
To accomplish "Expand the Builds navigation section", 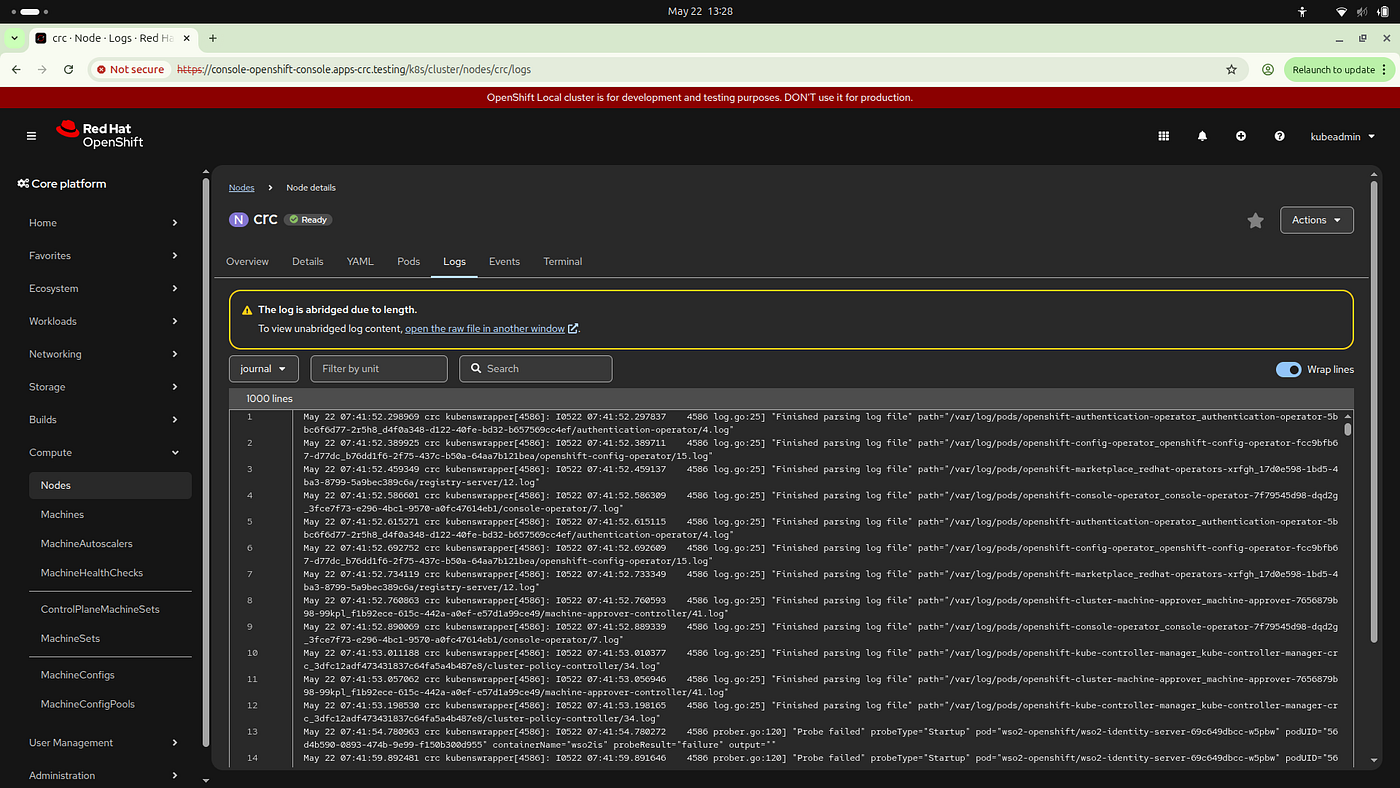I will tap(104, 420).
